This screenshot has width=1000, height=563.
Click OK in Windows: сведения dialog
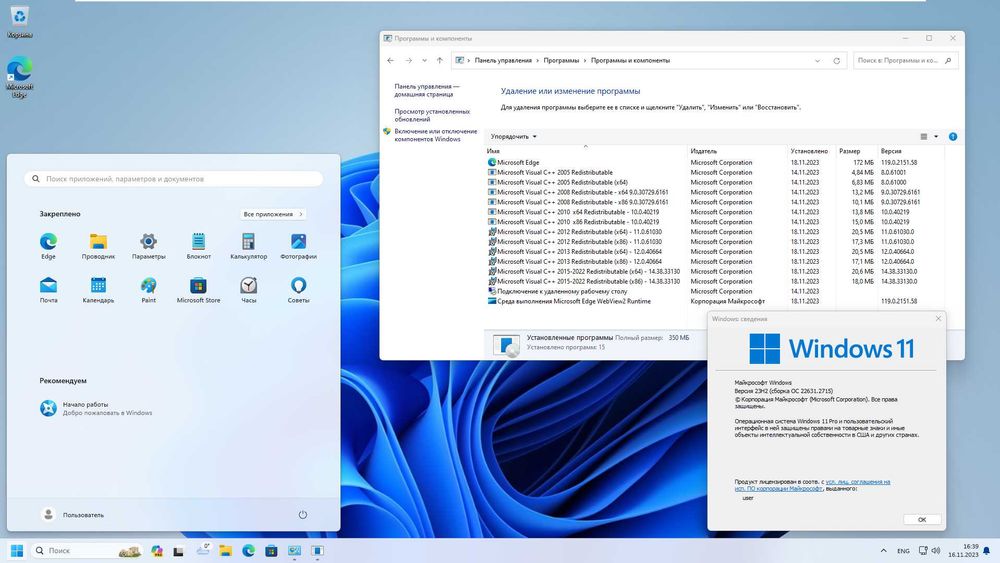coord(922,520)
